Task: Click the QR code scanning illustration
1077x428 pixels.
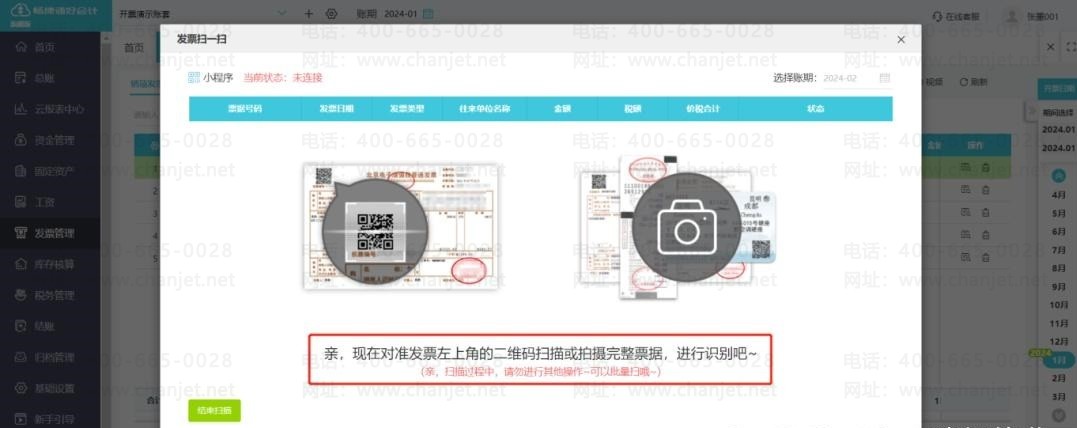Action: click(x=400, y=225)
